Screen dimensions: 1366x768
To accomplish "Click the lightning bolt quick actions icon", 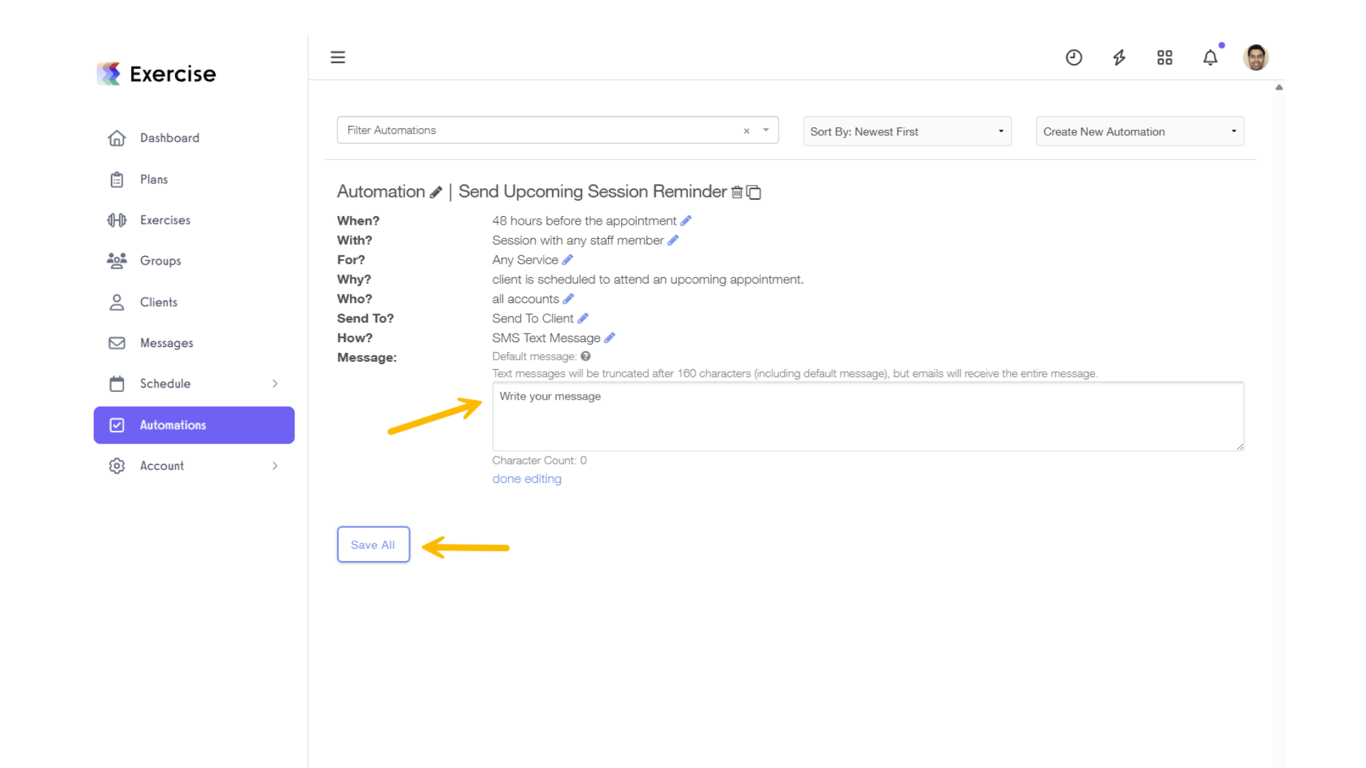I will (1119, 58).
